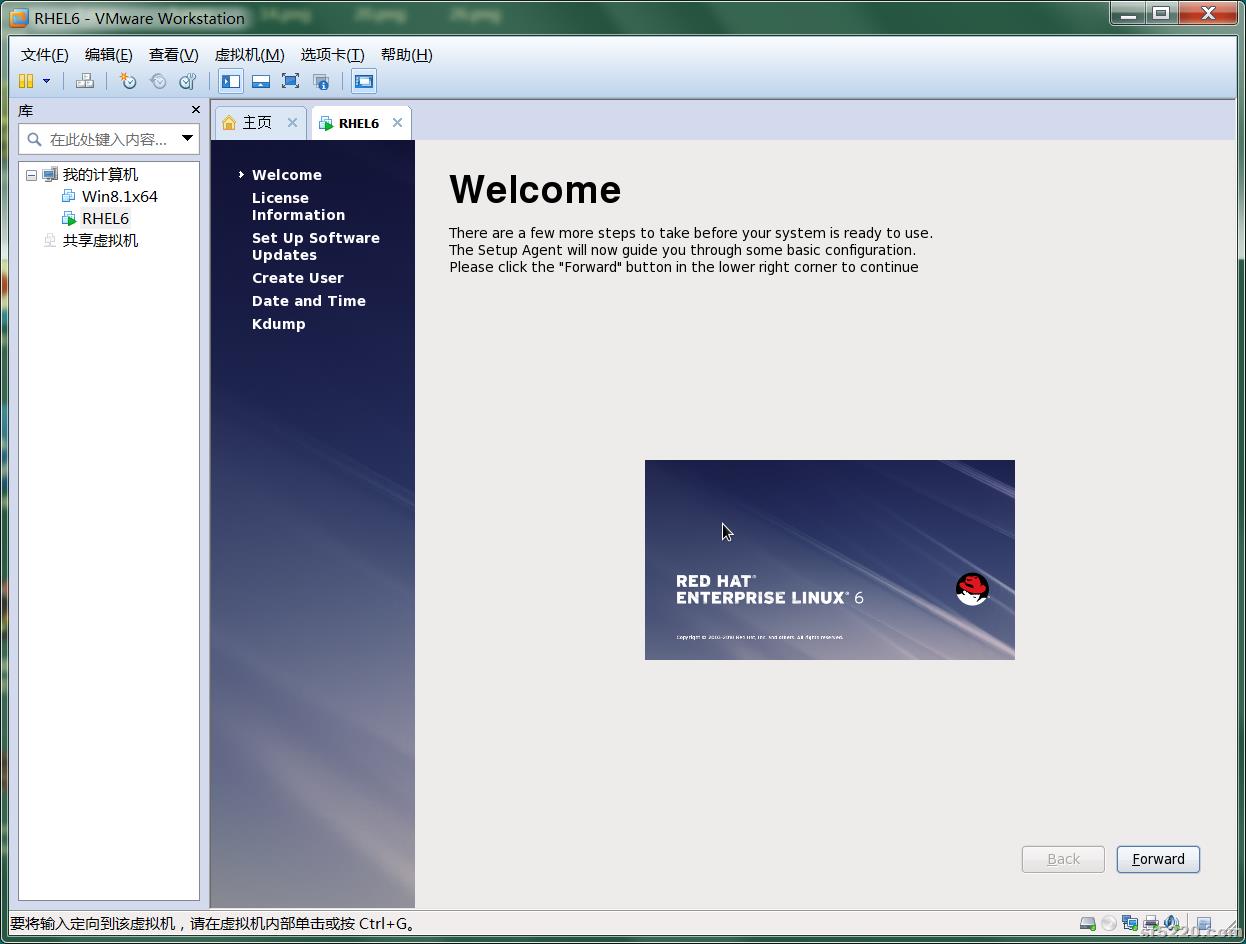The image size is (1246, 944).
Task: Click the VMware Workstation title bar icon
Action: [x=18, y=18]
